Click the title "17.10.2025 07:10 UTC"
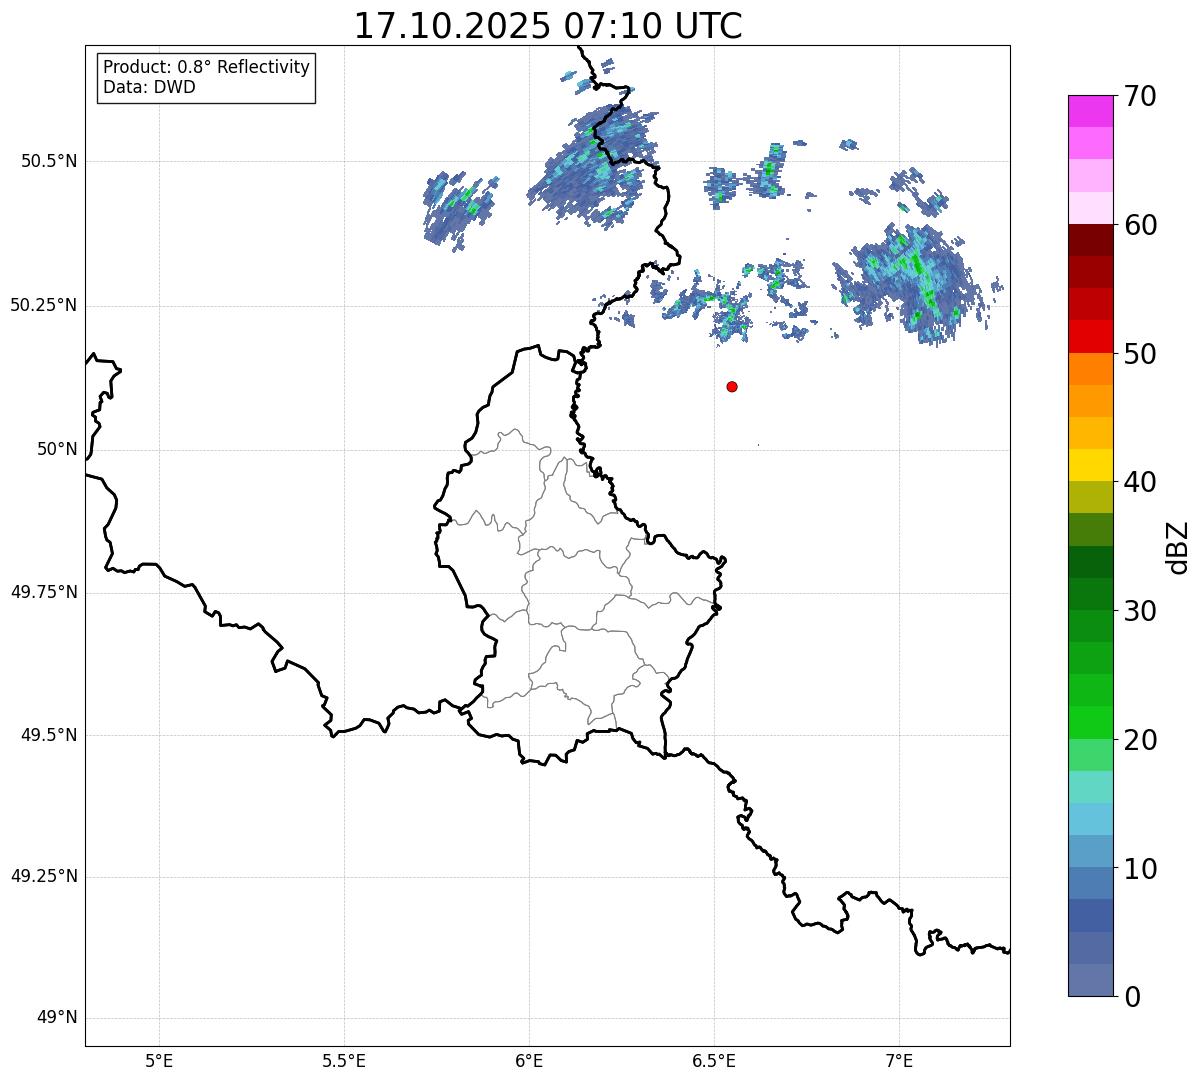 (548, 26)
